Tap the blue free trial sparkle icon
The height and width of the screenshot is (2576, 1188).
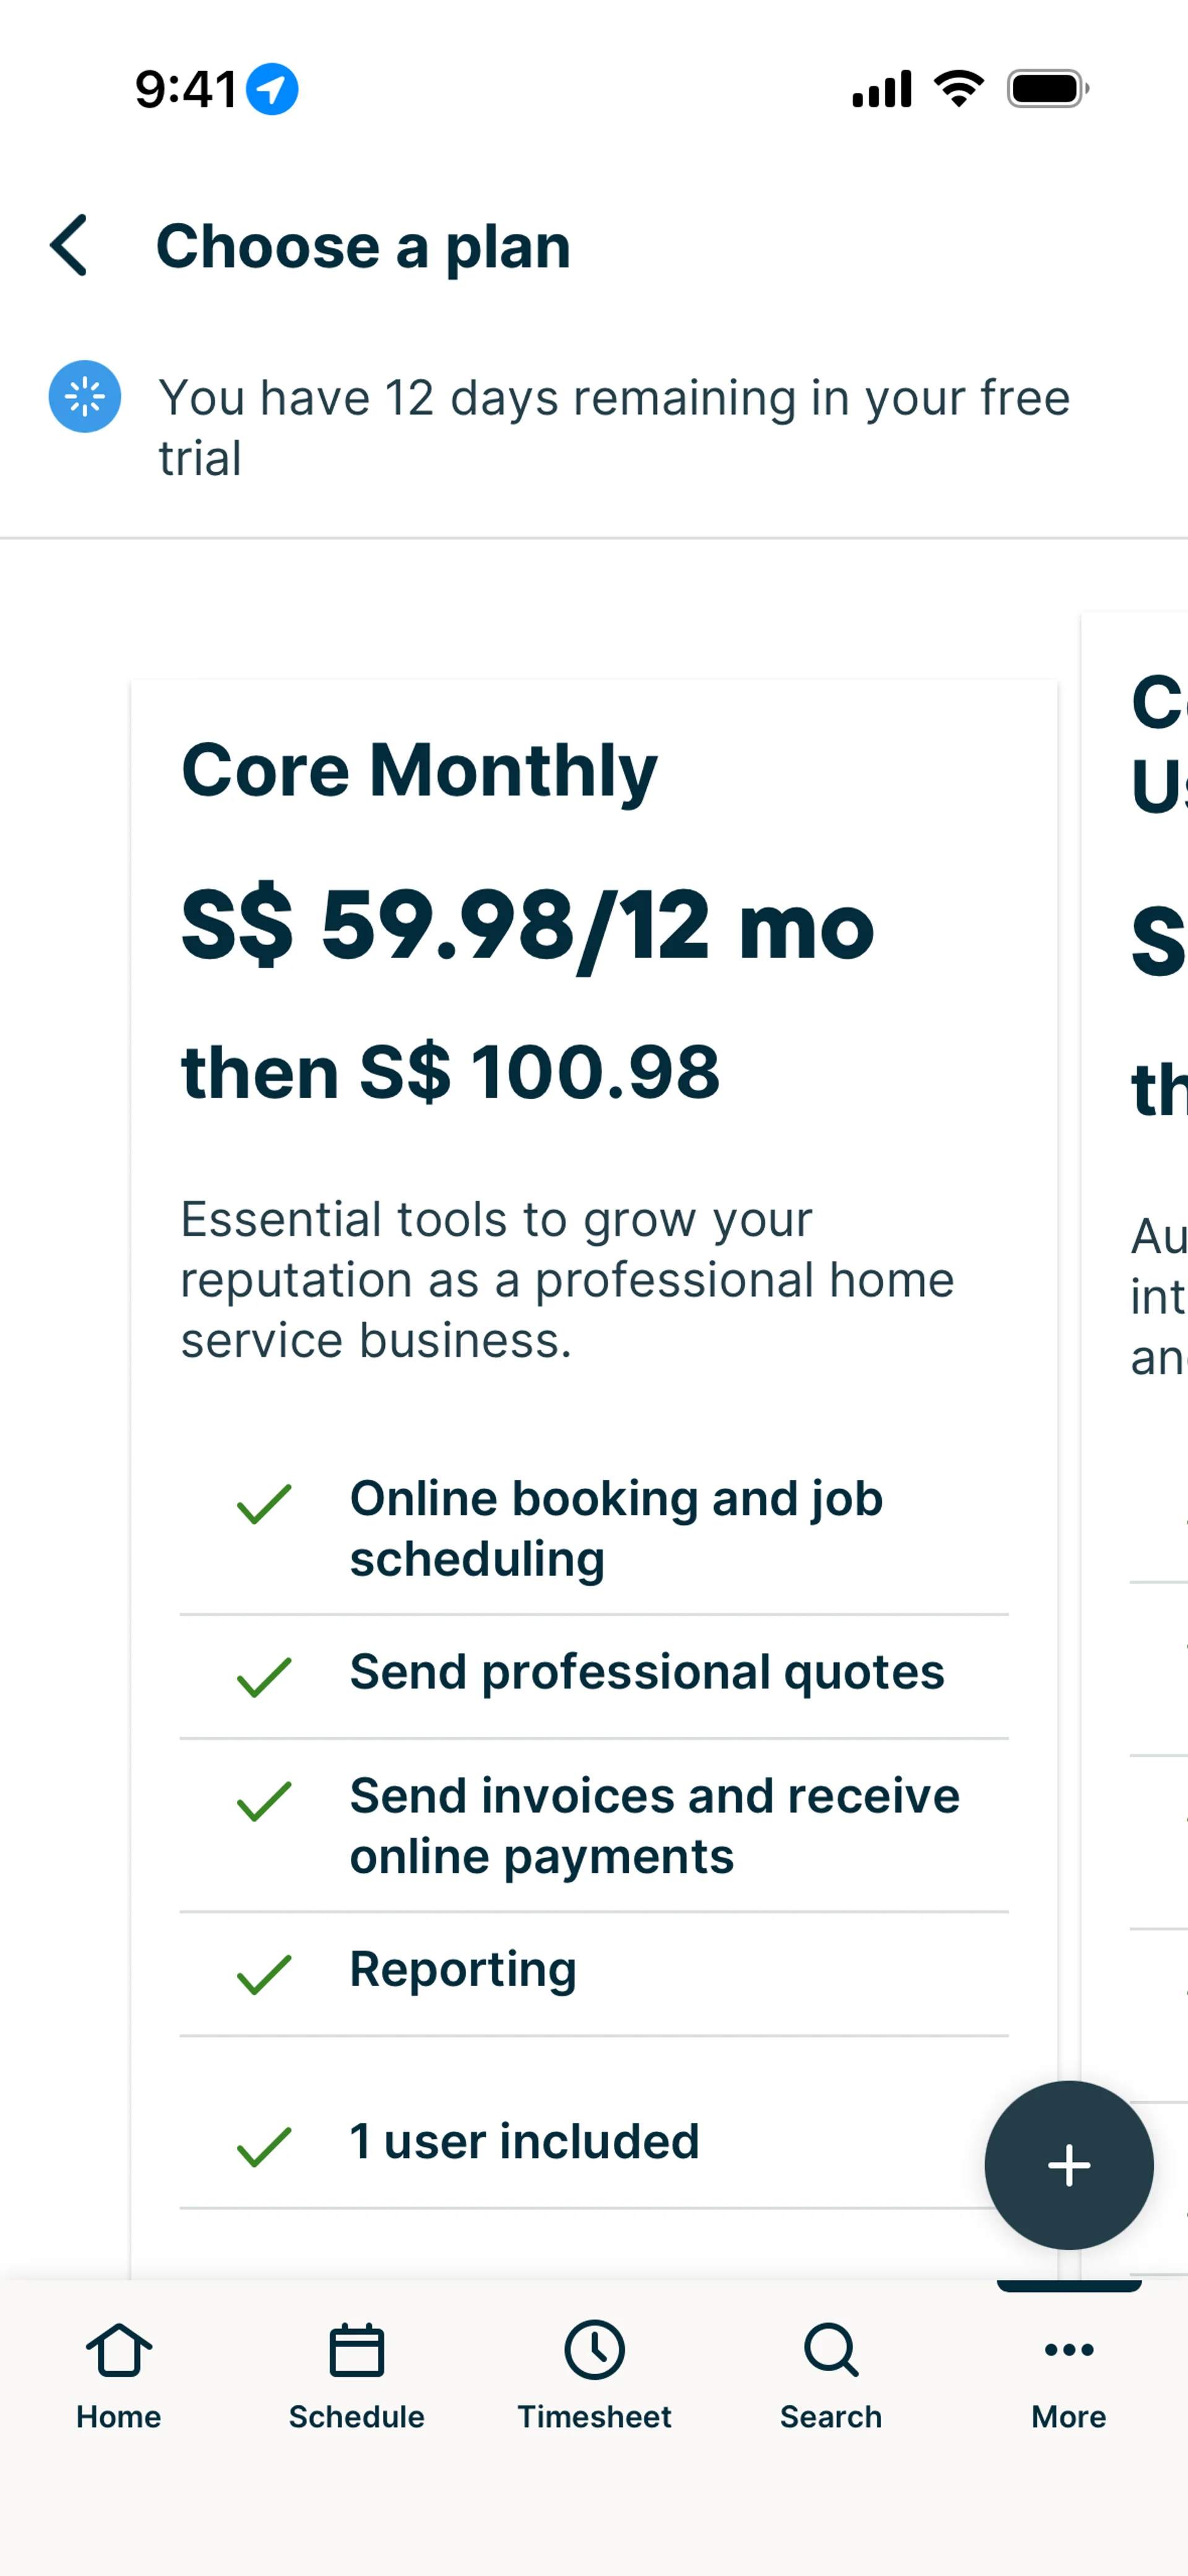85,397
